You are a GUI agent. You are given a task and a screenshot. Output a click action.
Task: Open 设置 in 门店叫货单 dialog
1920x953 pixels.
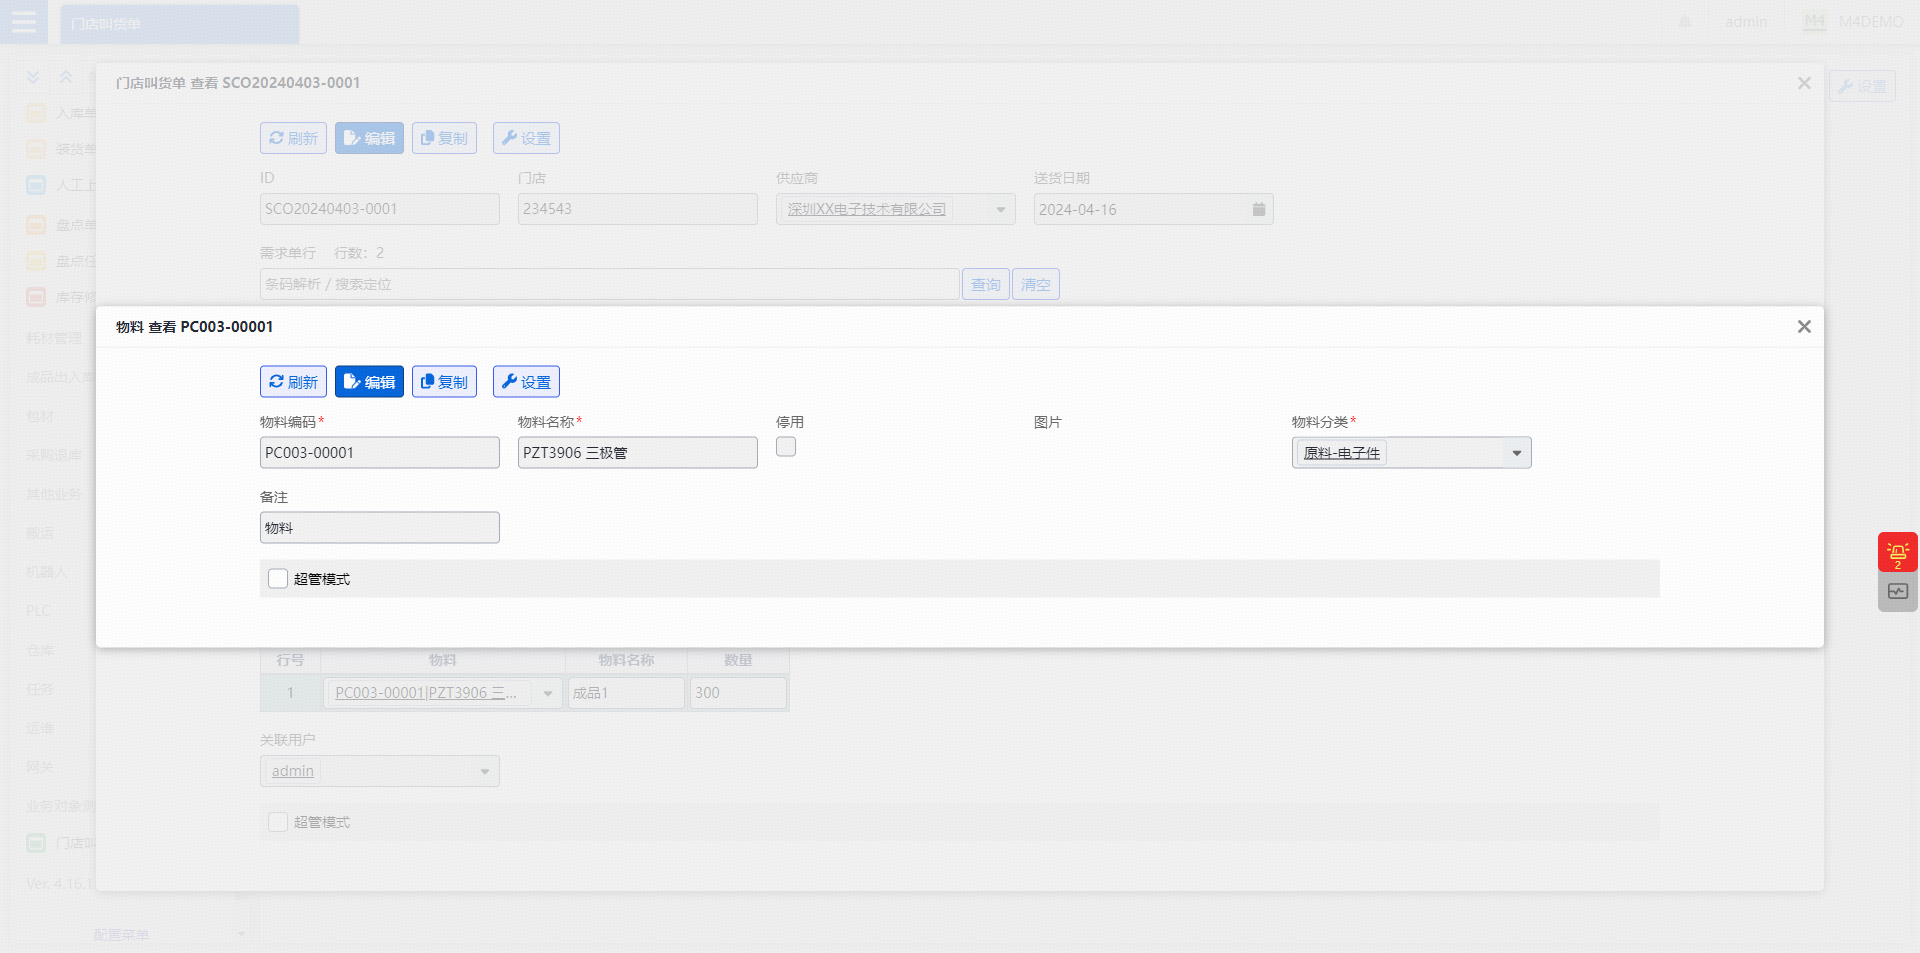coord(526,138)
